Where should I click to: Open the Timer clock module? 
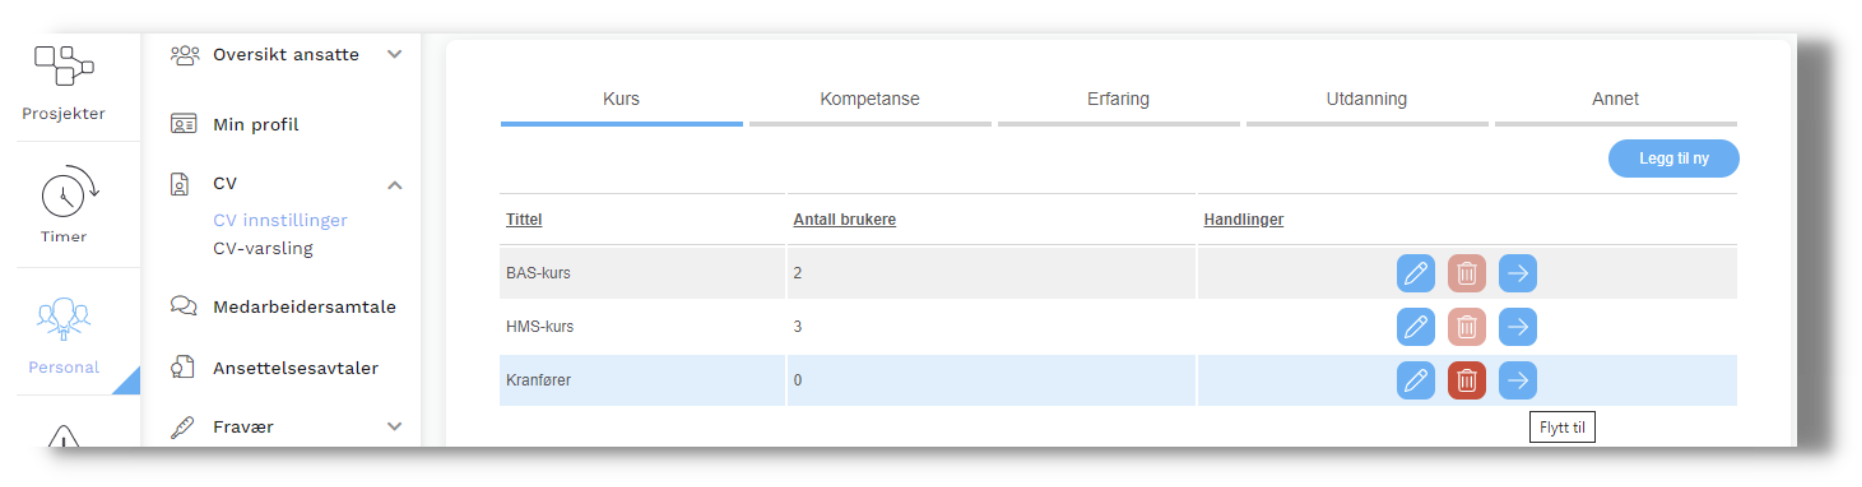(64, 204)
